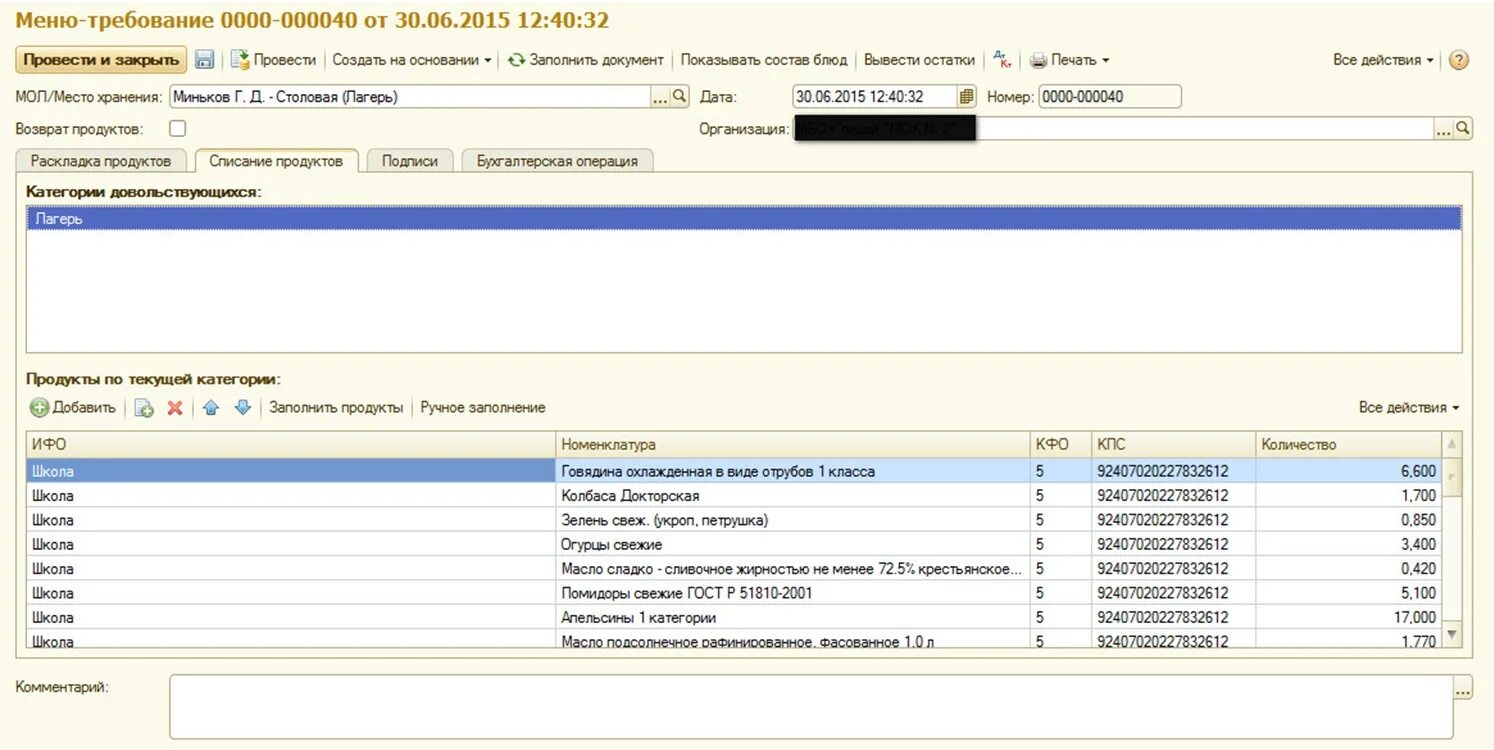The width and height of the screenshot is (1494, 750).
Task: Open the Бухгалтерская операция tab
Action: tap(557, 161)
